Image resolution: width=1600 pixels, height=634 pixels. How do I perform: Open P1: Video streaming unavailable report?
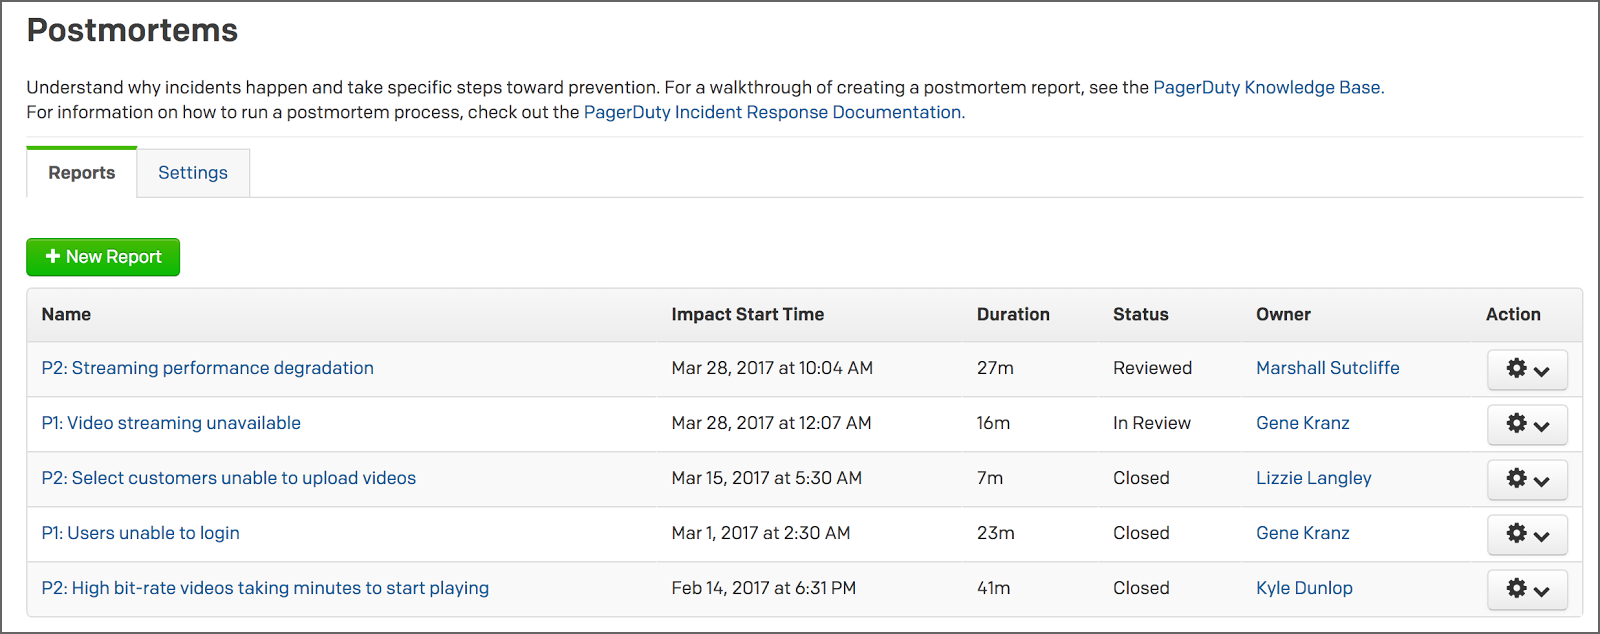pyautogui.click(x=171, y=423)
